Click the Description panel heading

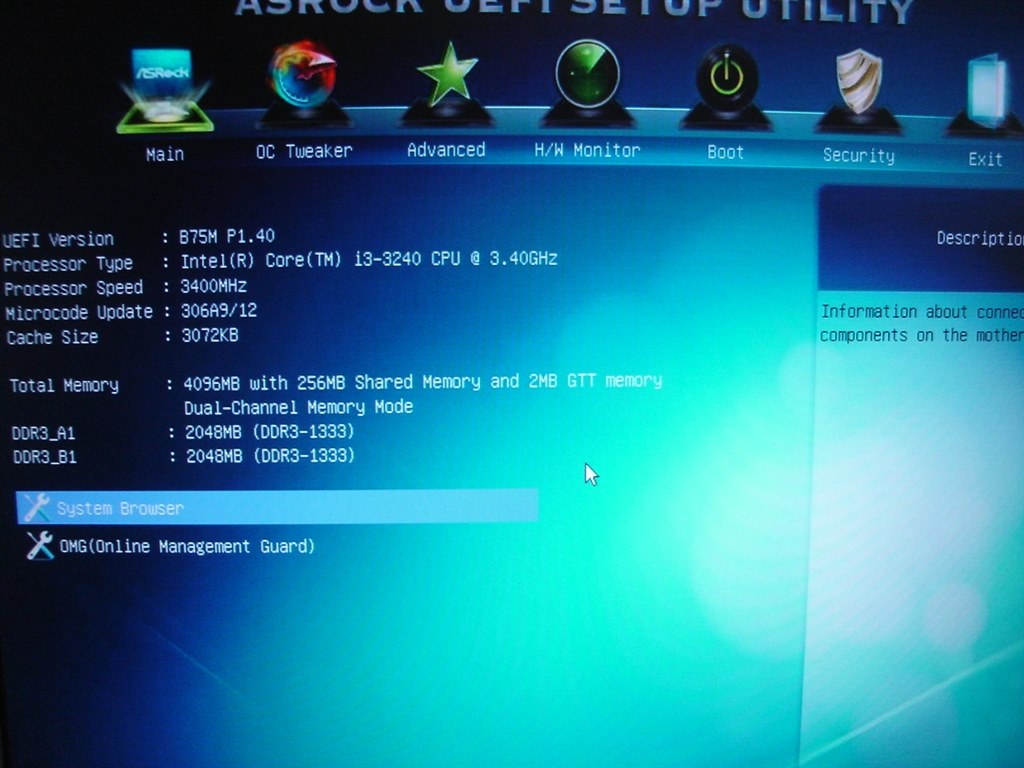click(980, 238)
